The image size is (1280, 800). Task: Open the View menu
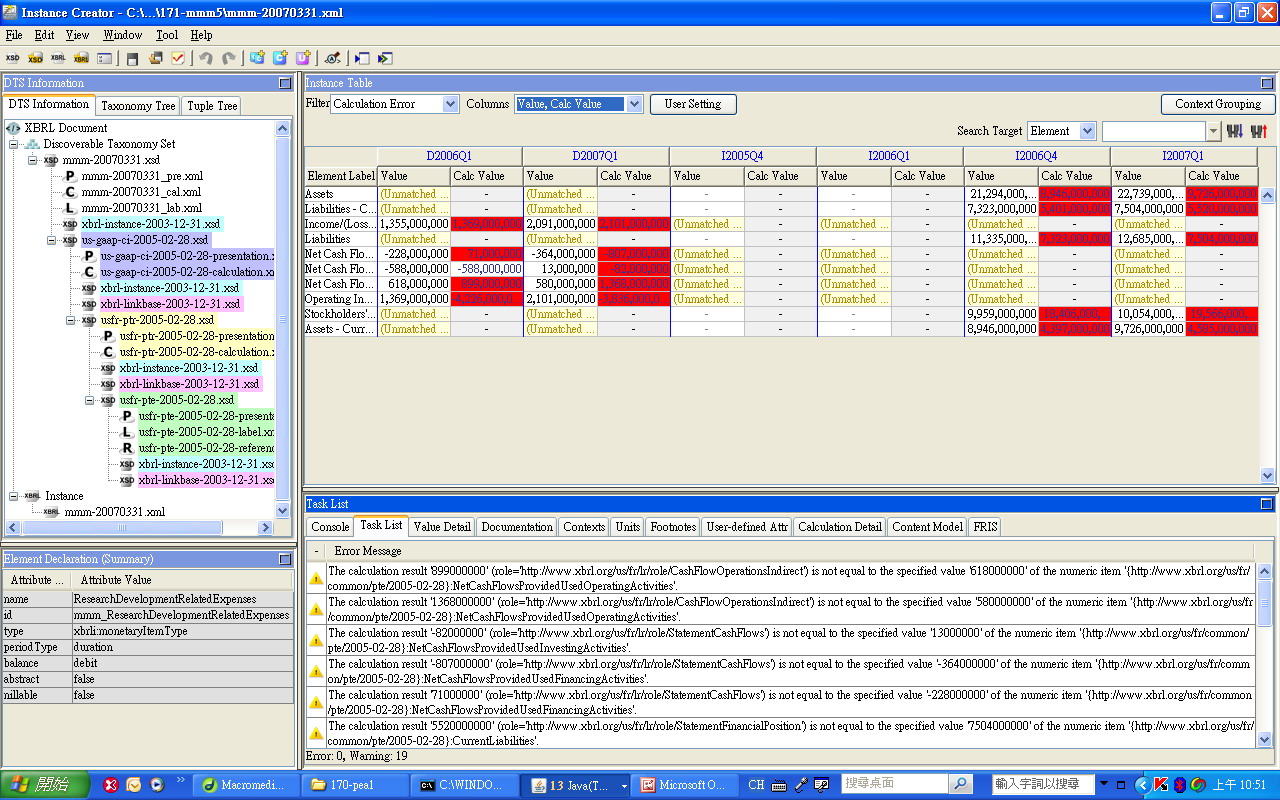pos(77,35)
